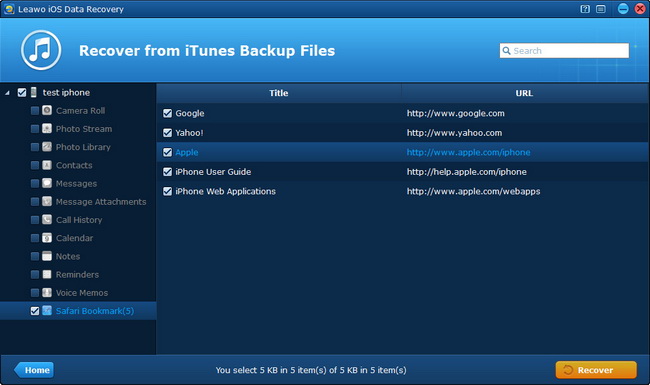This screenshot has width=650, height=385.
Task: Click the Contacts category icon
Action: click(x=47, y=165)
